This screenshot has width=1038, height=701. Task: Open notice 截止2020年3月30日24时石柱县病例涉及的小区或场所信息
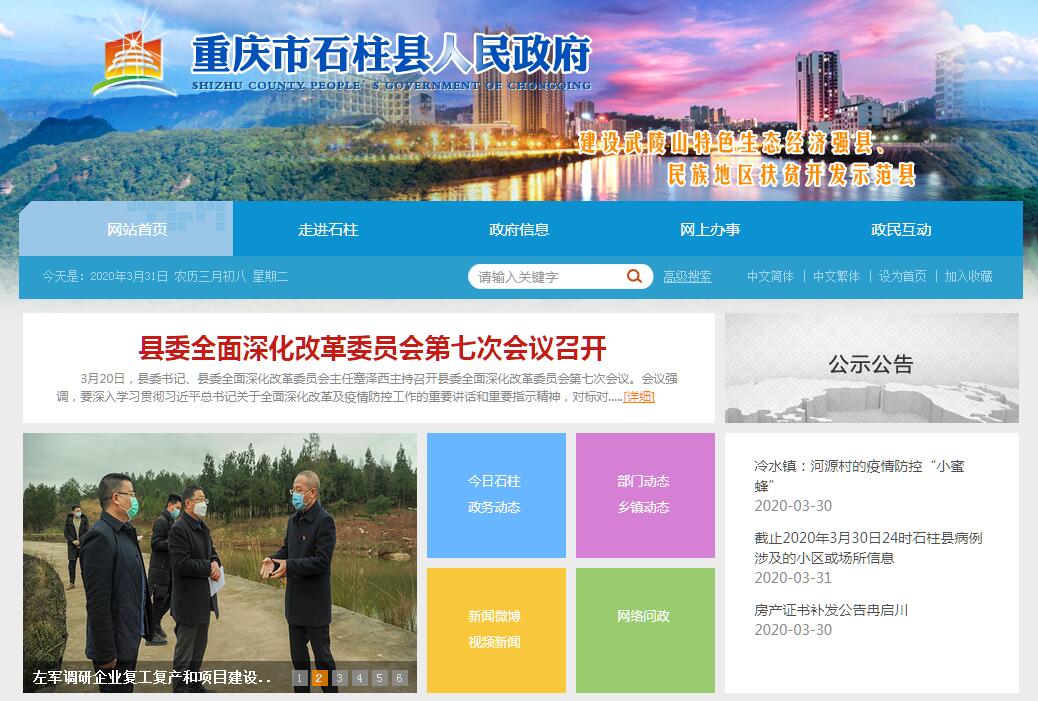click(x=868, y=548)
